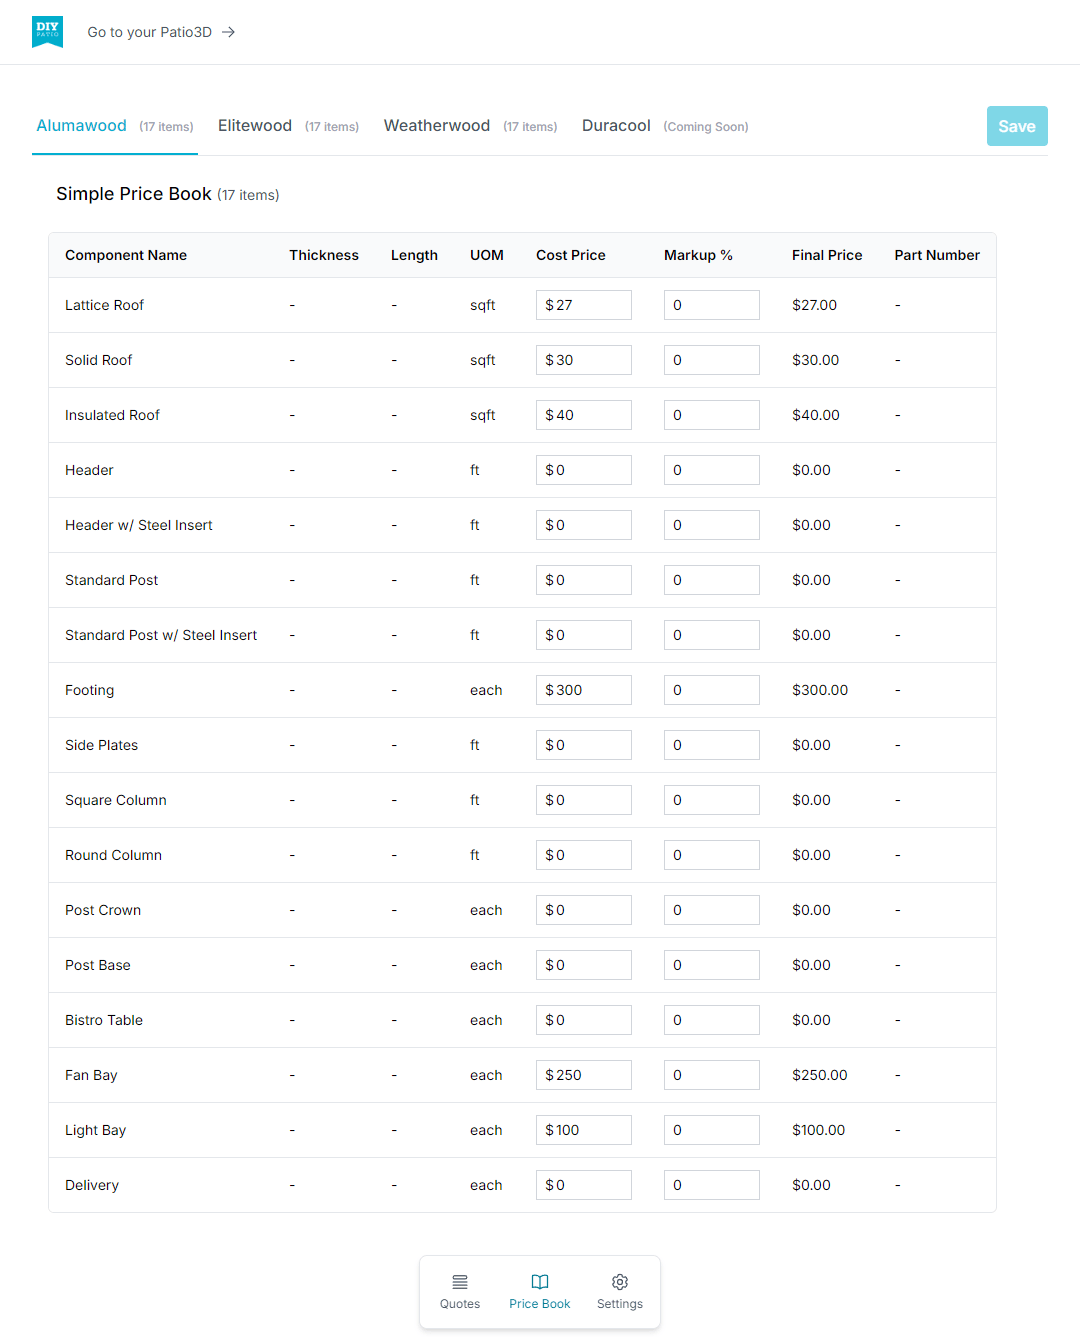Click the arrow next to Go to your Patio3D
This screenshot has width=1080, height=1337.
(x=229, y=32)
